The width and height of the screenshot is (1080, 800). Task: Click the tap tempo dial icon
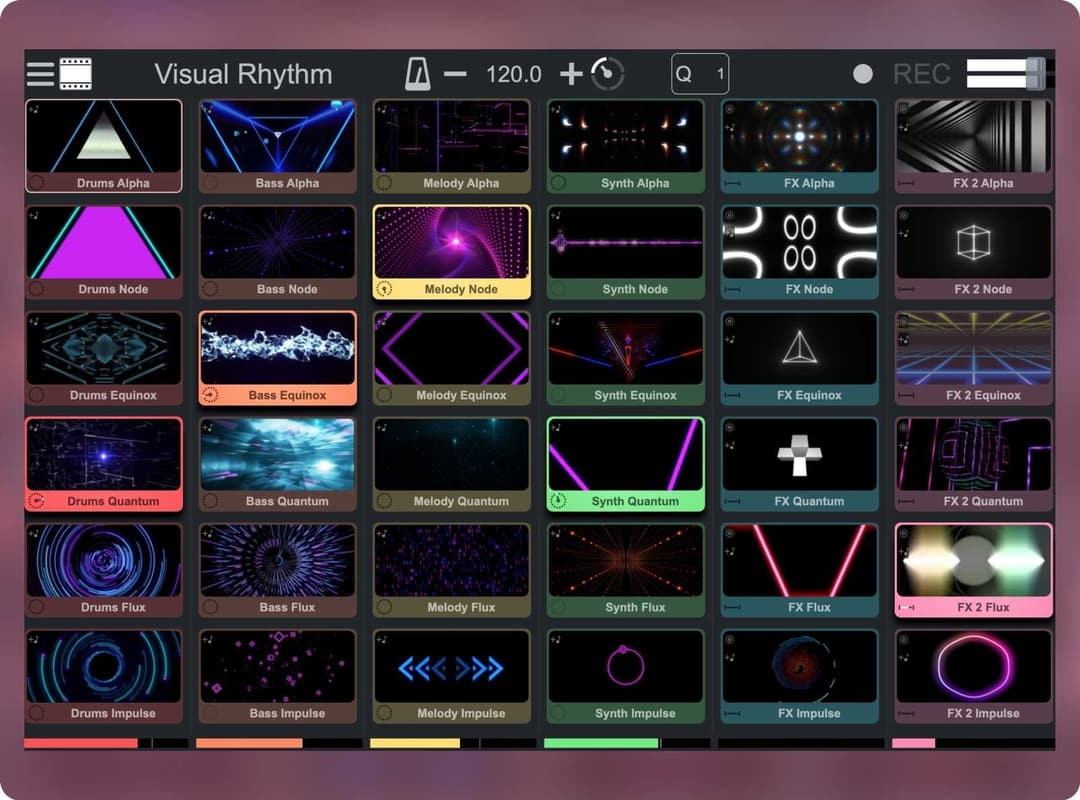[x=607, y=72]
